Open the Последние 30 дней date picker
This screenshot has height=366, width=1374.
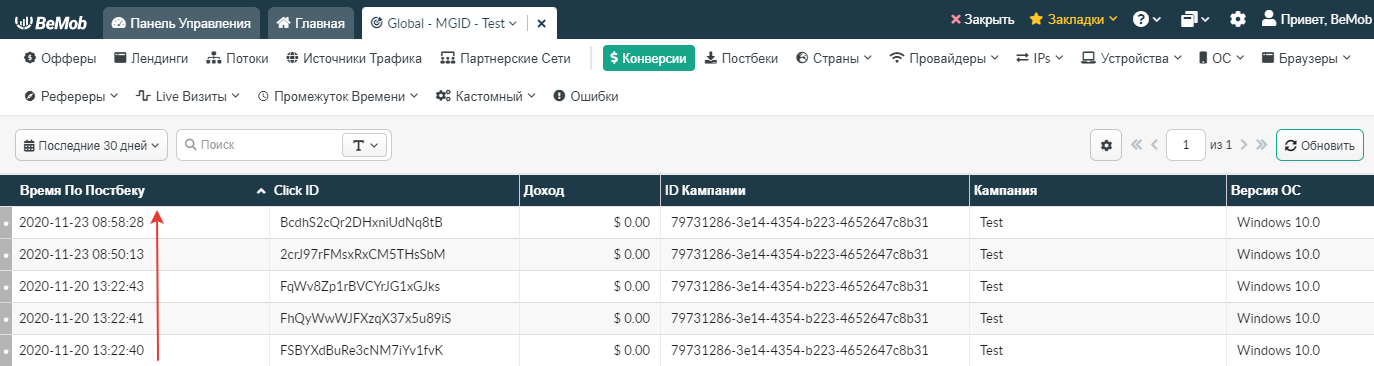91,145
